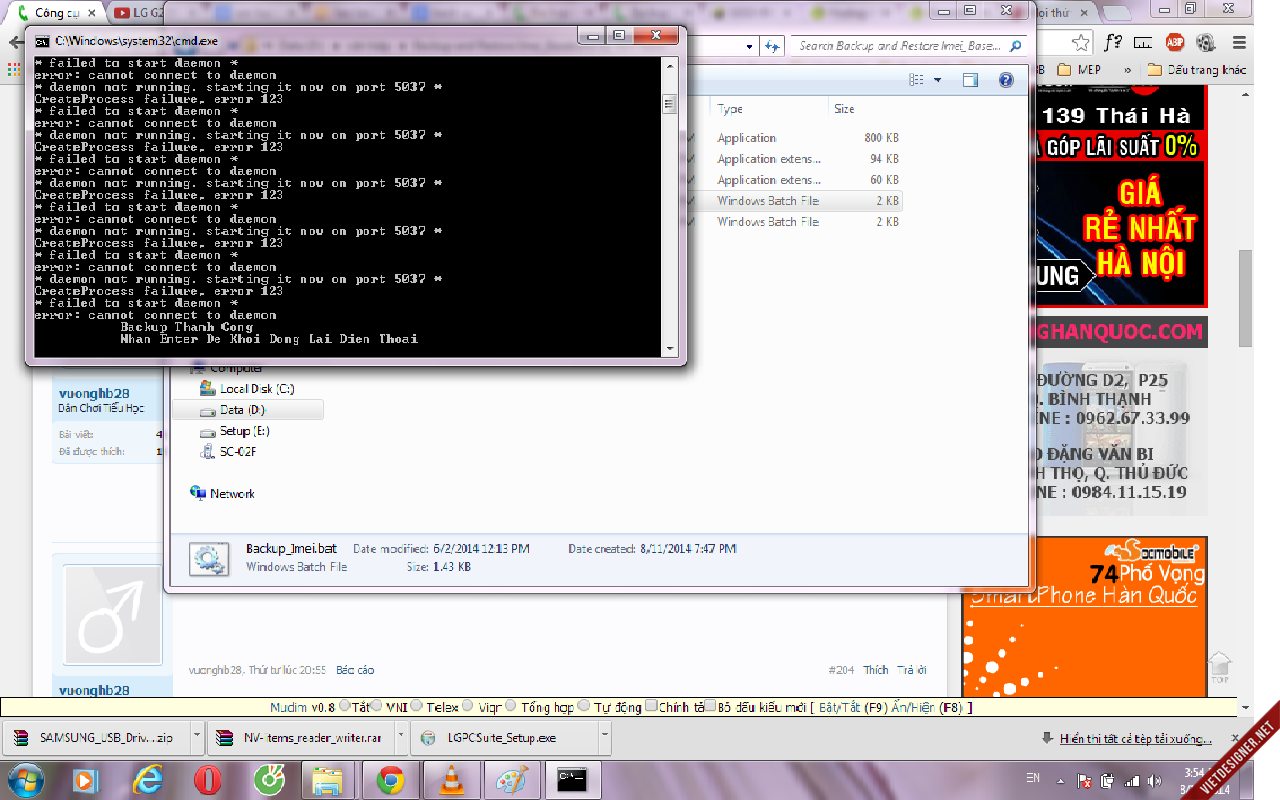The width and height of the screenshot is (1280, 800).
Task: Refresh the Explorer address bar
Action: click(x=772, y=46)
